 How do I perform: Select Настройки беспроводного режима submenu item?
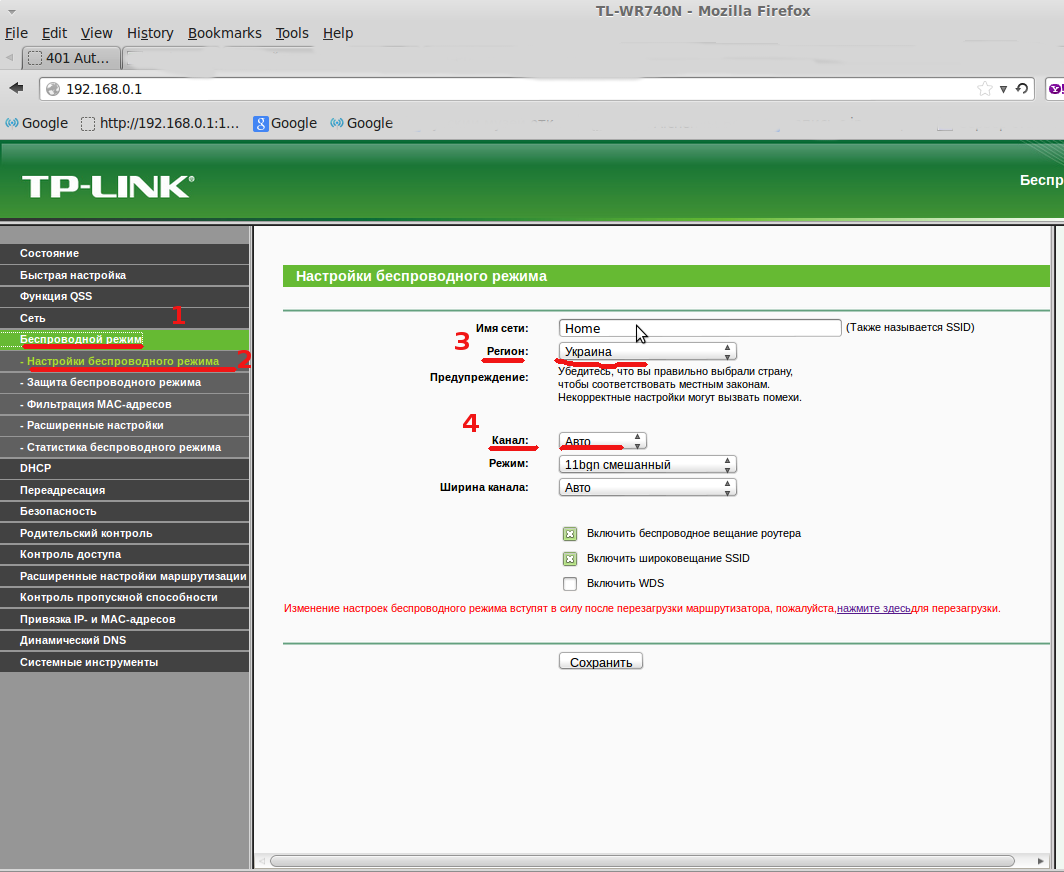125,361
